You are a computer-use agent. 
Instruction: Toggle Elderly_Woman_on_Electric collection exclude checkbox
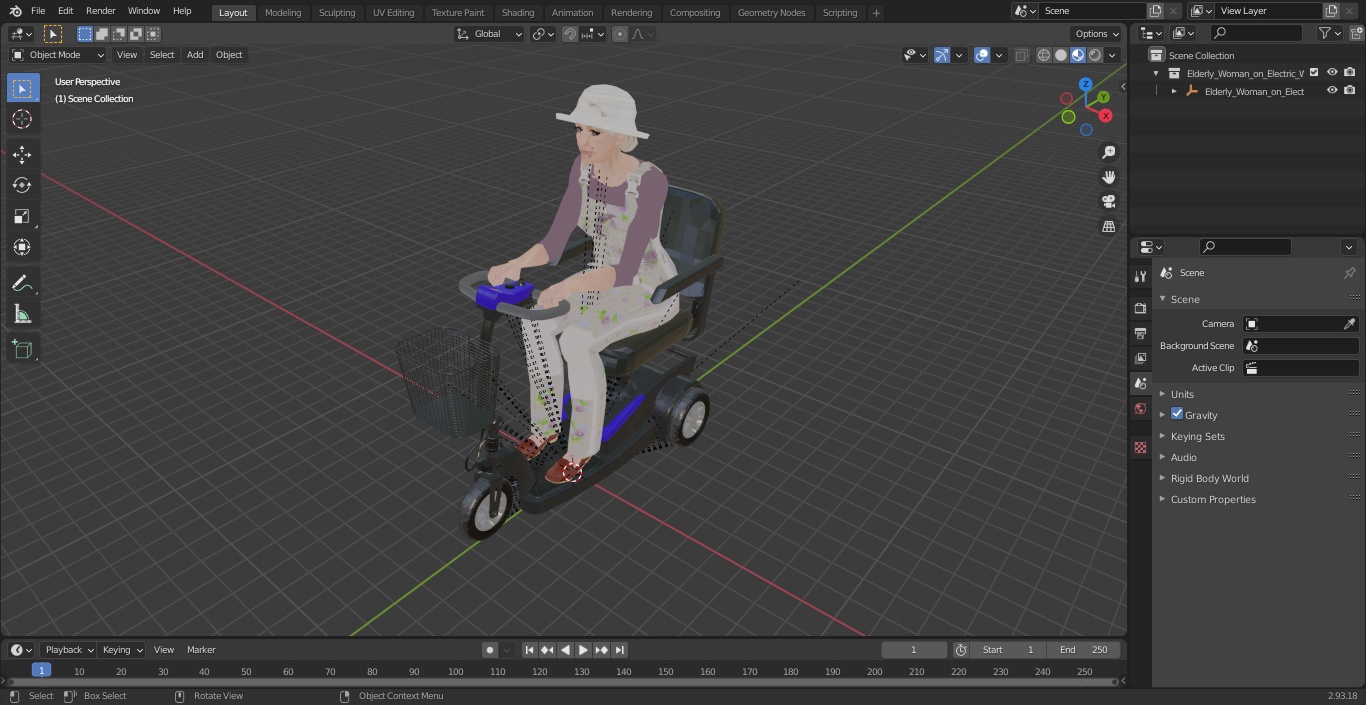(x=1314, y=72)
